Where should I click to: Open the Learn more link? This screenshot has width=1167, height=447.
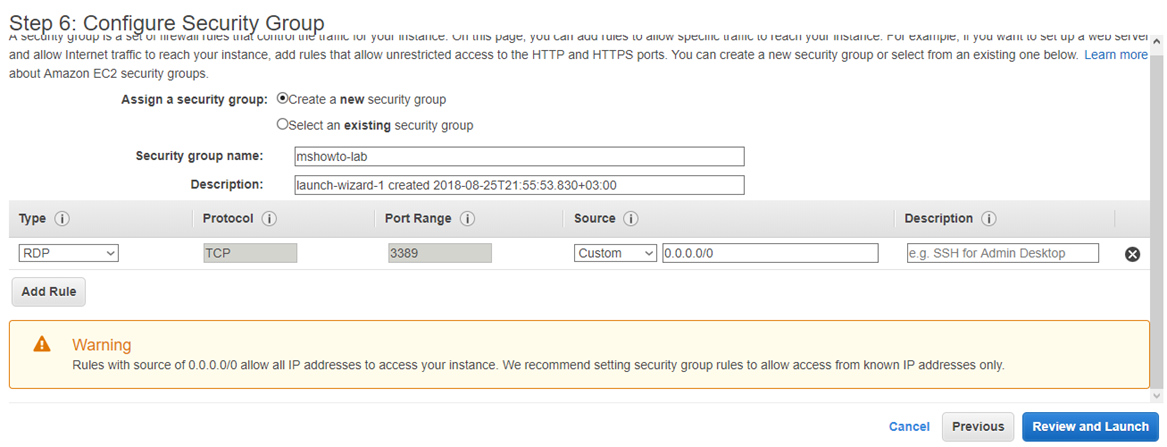[x=1116, y=55]
